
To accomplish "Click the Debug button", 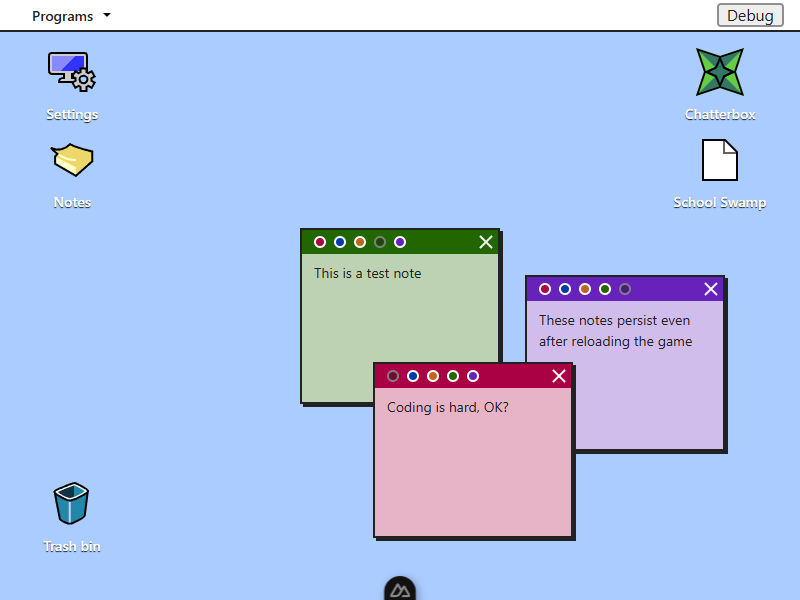I will coord(750,15).
